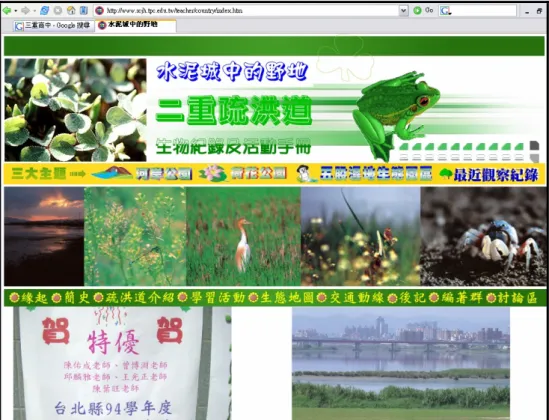The height and width of the screenshot is (420, 549).
Task: Open the 五股溼地生態園區 link
Action: click(x=376, y=174)
